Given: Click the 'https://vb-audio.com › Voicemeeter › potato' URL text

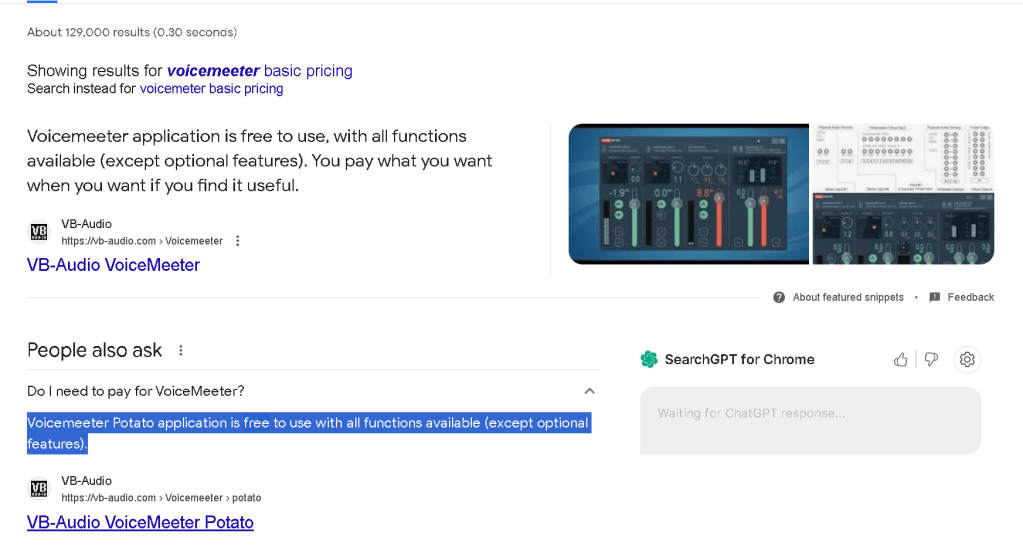Looking at the screenshot, I should pos(161,498).
